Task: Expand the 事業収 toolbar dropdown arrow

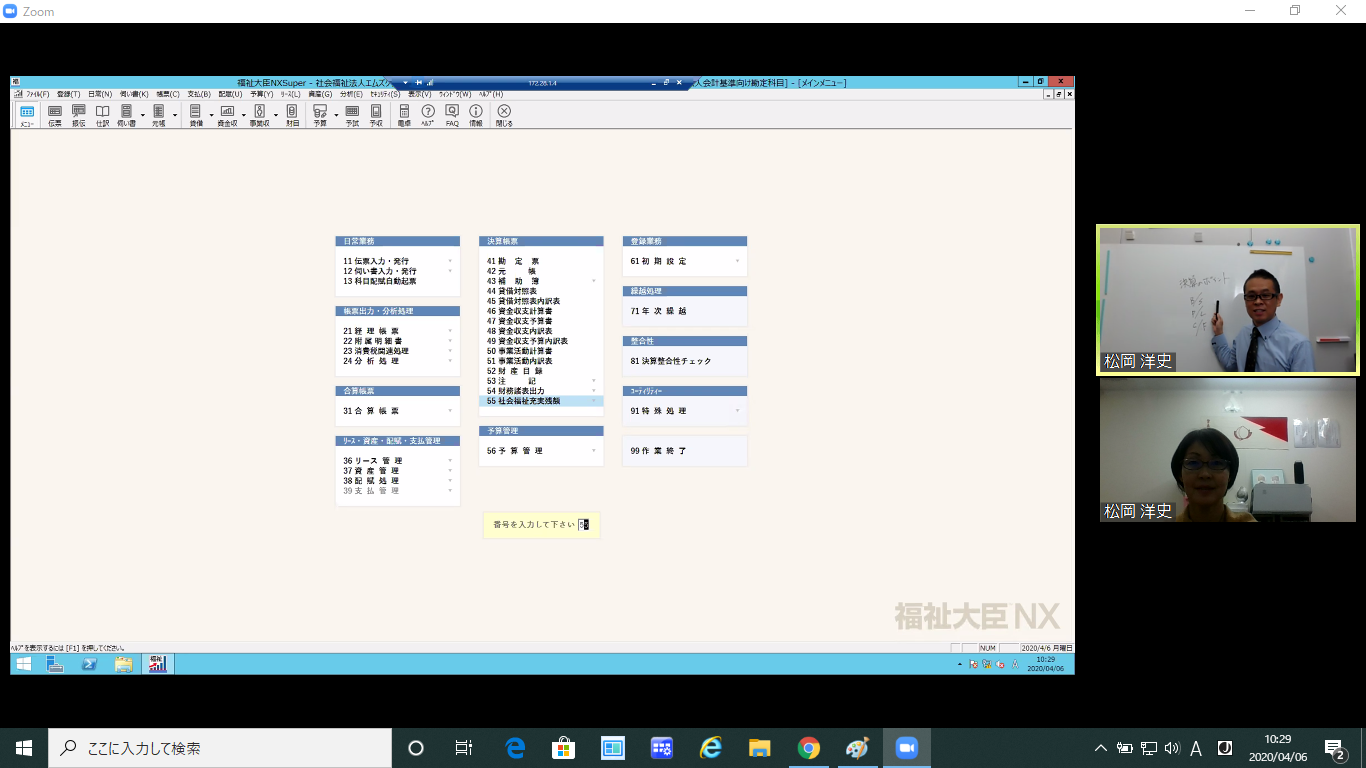Action: 275,115
